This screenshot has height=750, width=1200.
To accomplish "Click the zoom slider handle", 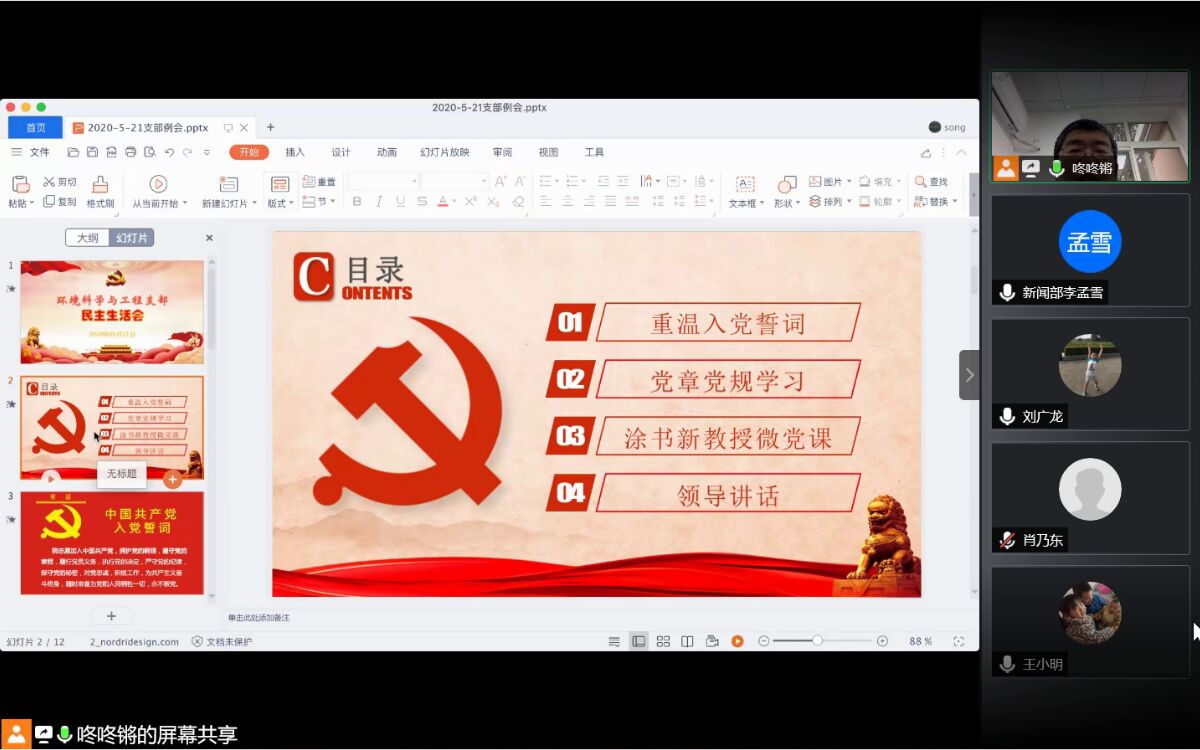I will point(817,641).
